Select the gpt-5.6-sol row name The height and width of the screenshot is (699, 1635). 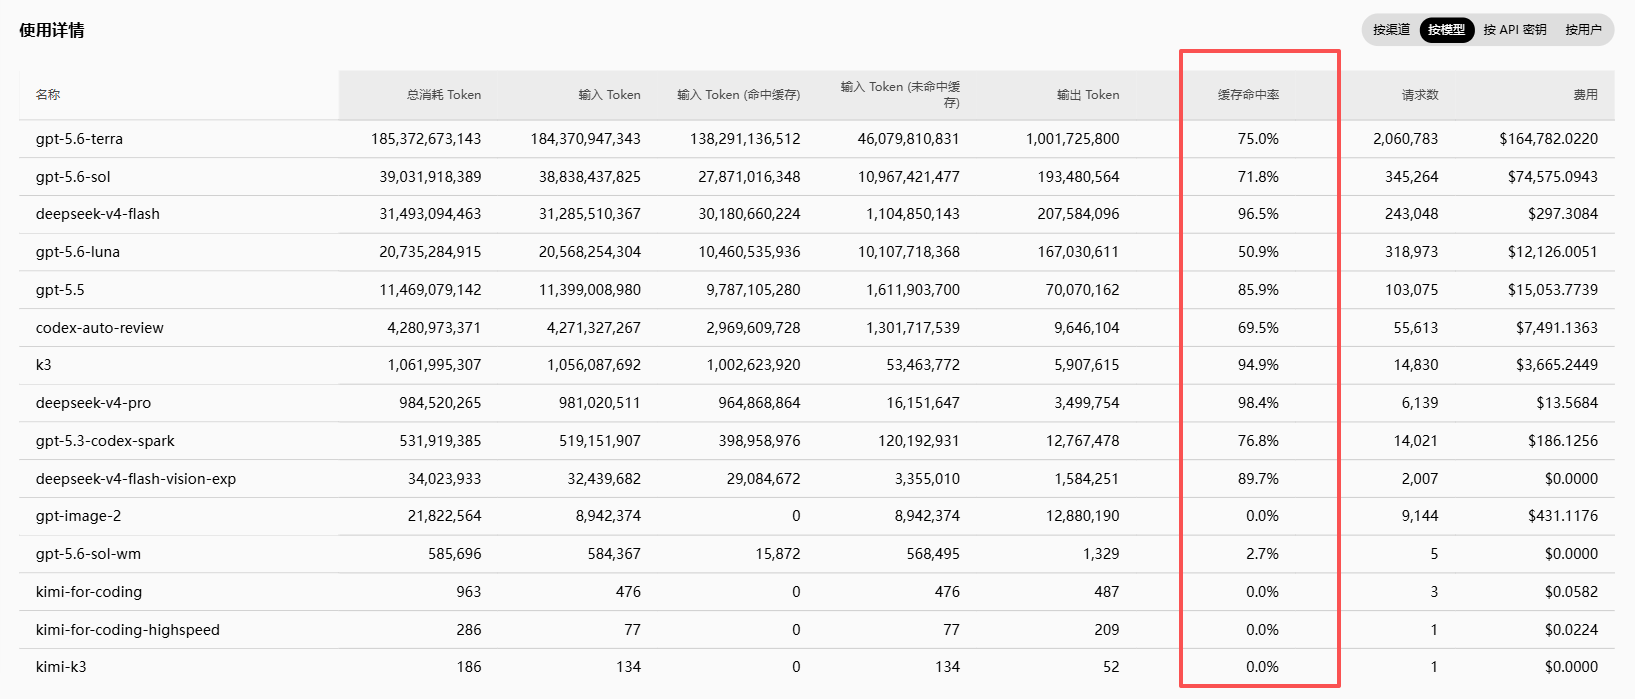(73, 177)
